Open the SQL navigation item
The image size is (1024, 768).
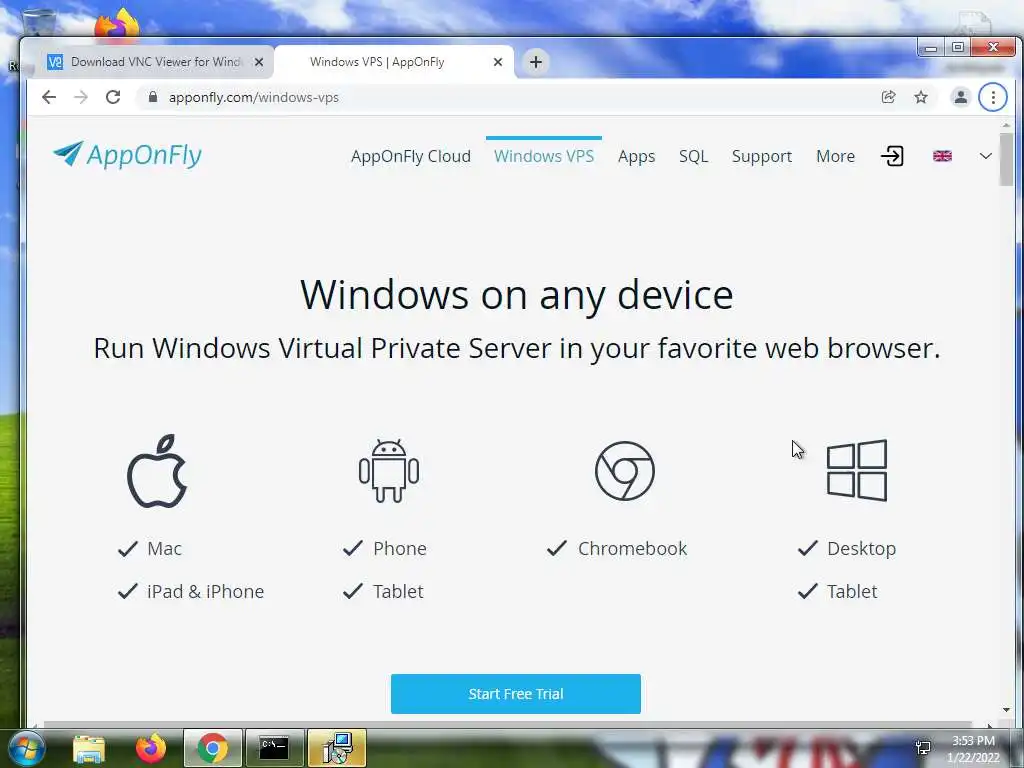click(694, 156)
